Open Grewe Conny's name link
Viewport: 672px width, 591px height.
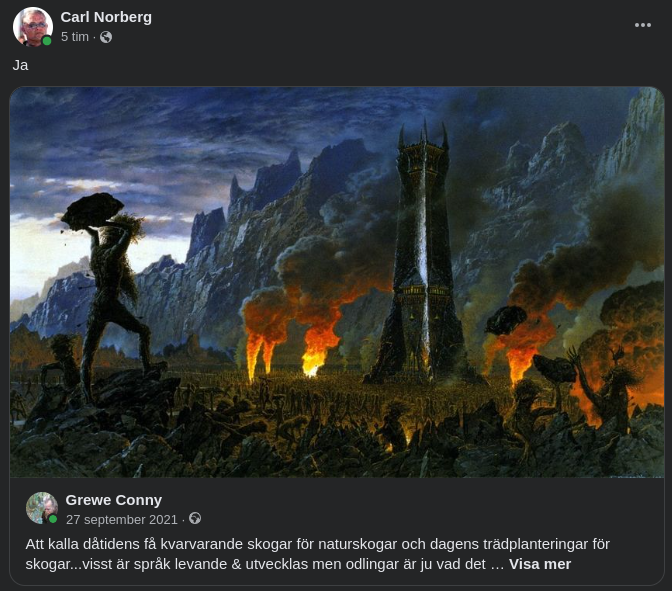point(114,500)
